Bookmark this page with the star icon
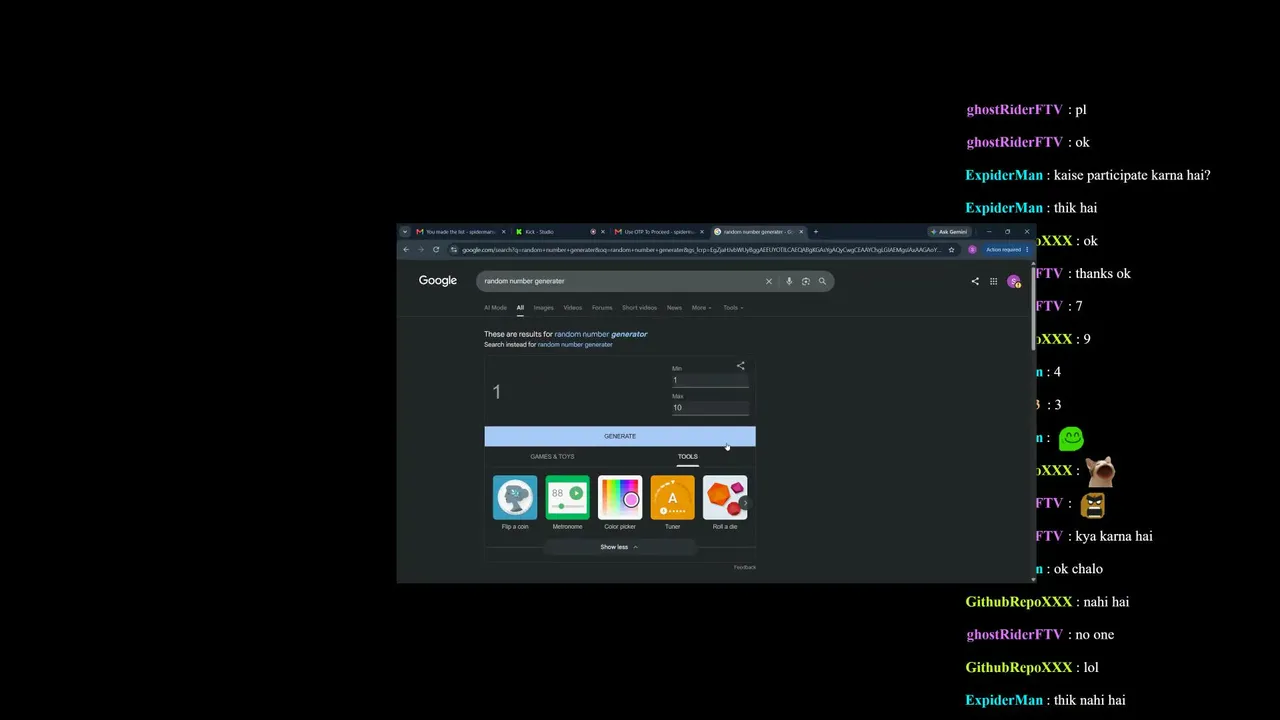 coord(951,250)
